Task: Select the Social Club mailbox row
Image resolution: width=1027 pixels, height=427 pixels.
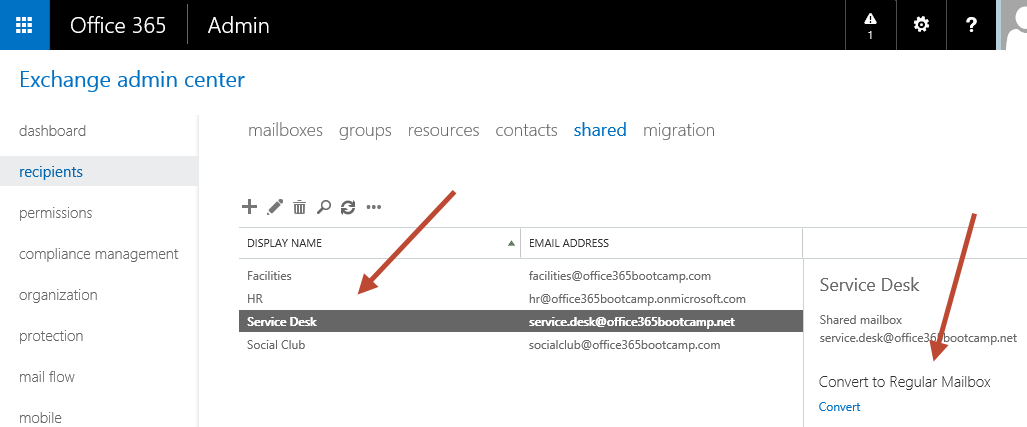Action: click(x=521, y=344)
